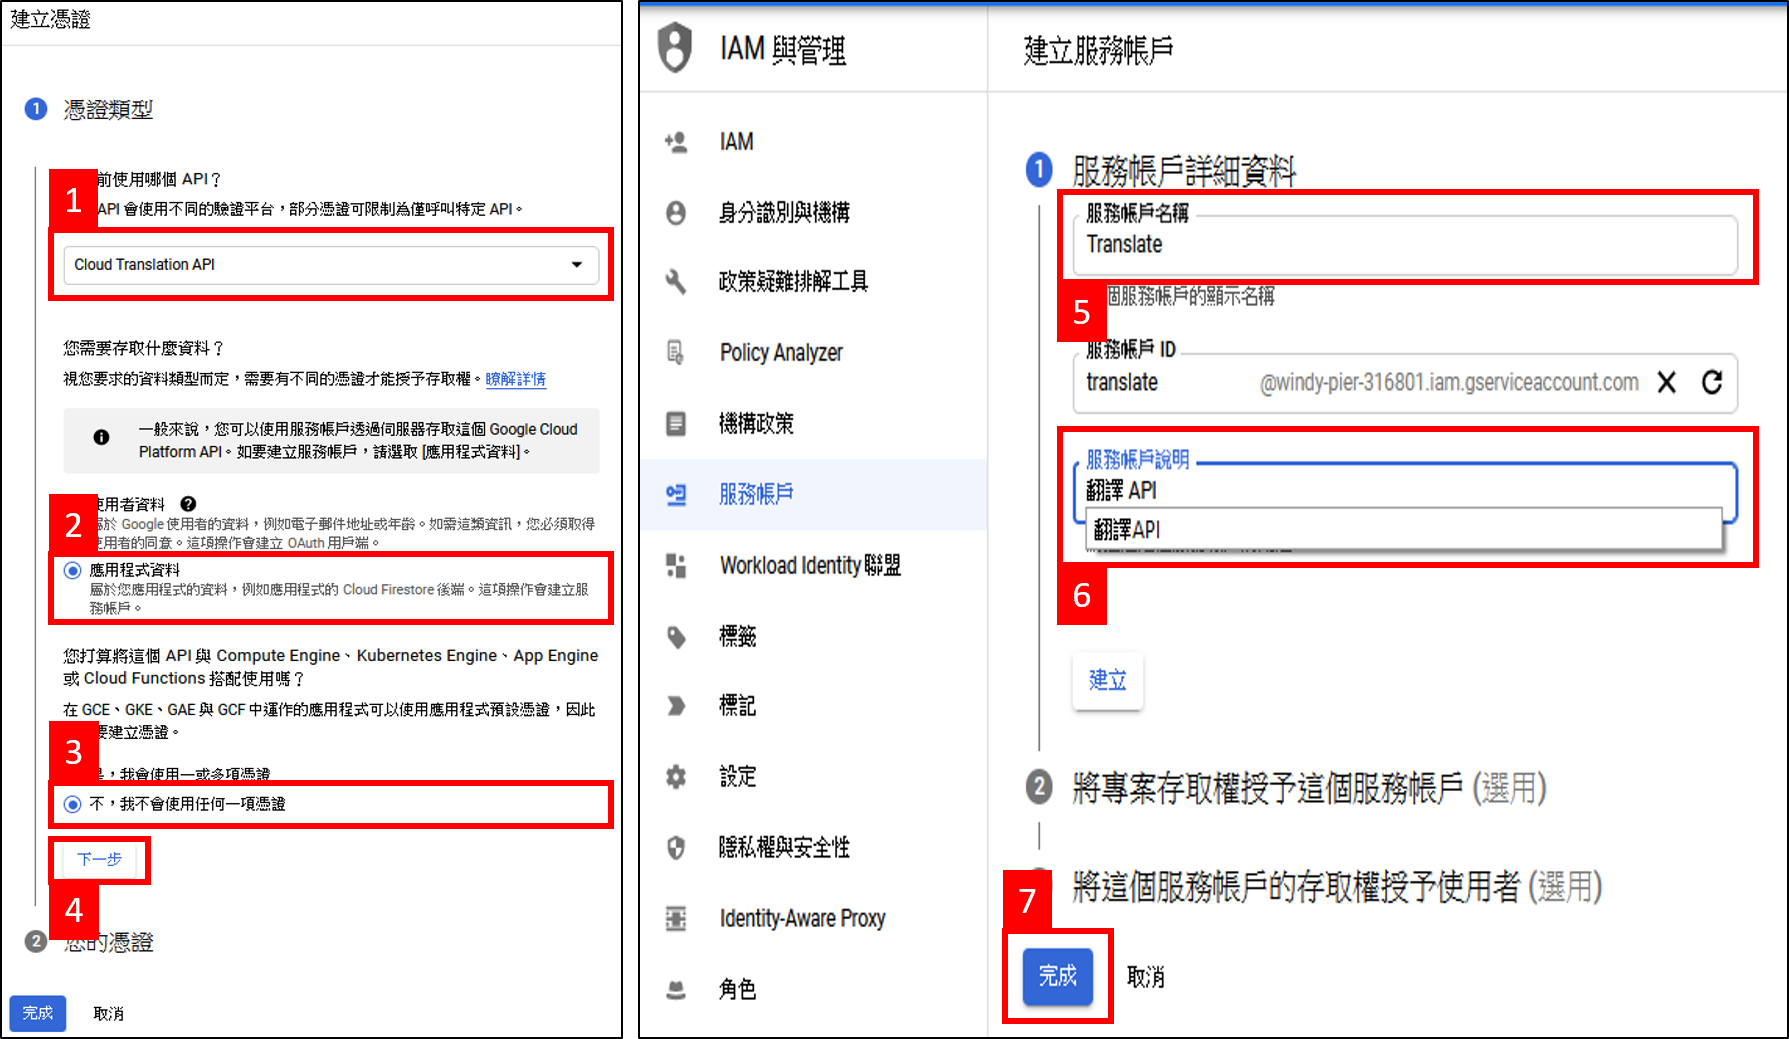Click the 下一步 button
Image resolution: width=1789 pixels, height=1039 pixels.
click(99, 860)
